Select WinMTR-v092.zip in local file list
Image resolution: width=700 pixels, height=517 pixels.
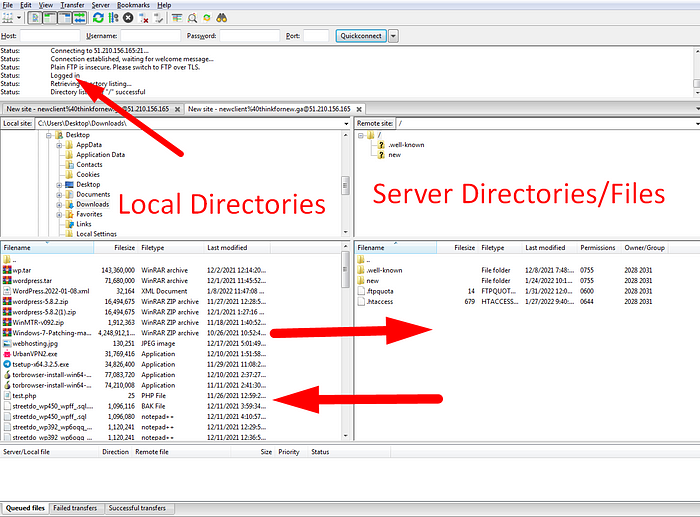click(38, 323)
